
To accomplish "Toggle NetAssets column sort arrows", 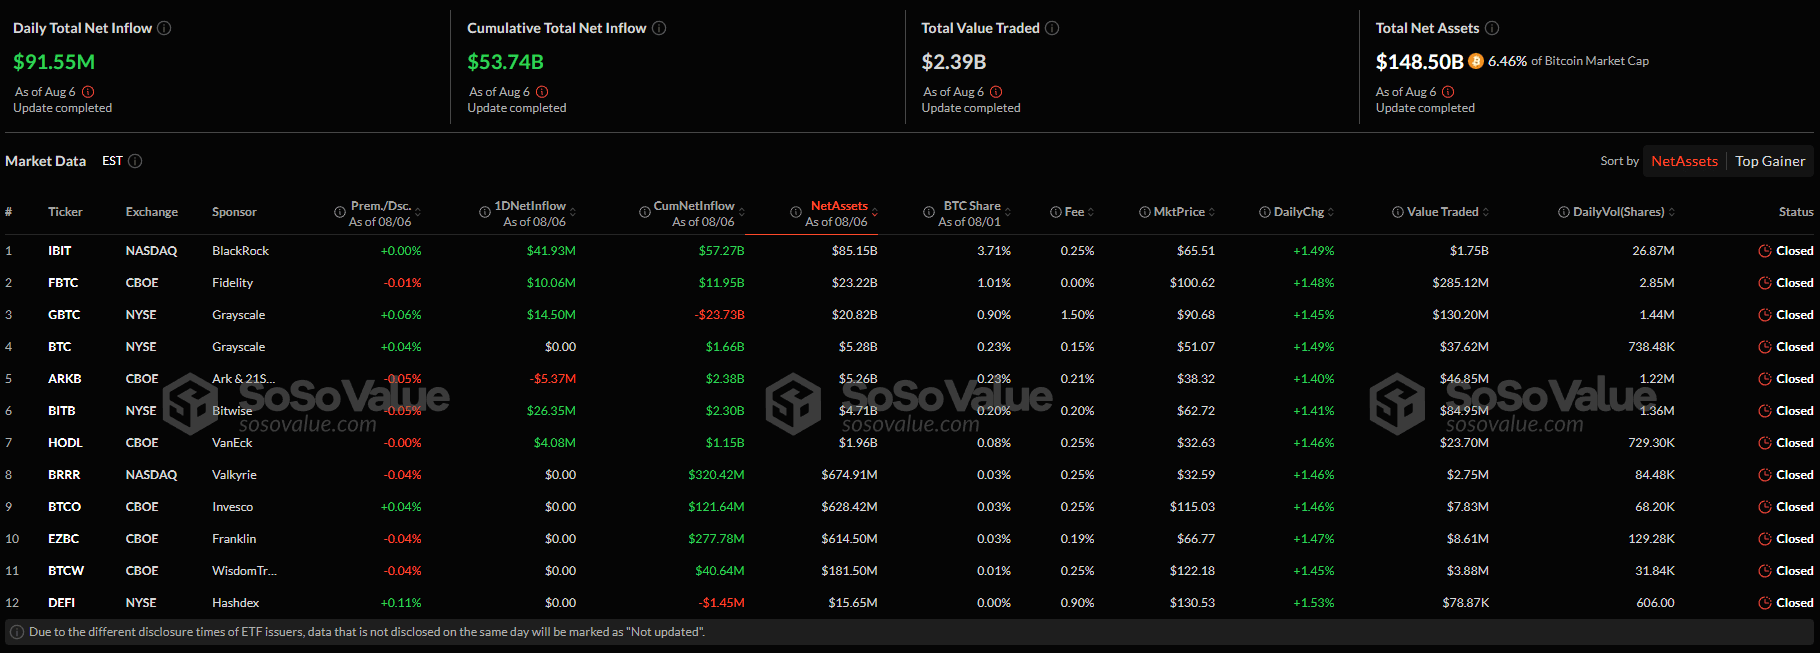I will point(875,212).
